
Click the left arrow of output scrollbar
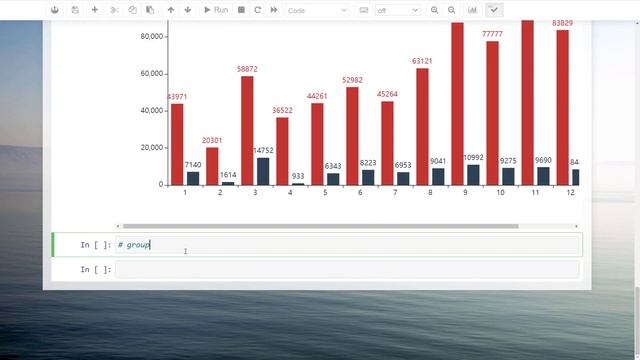click(118, 226)
